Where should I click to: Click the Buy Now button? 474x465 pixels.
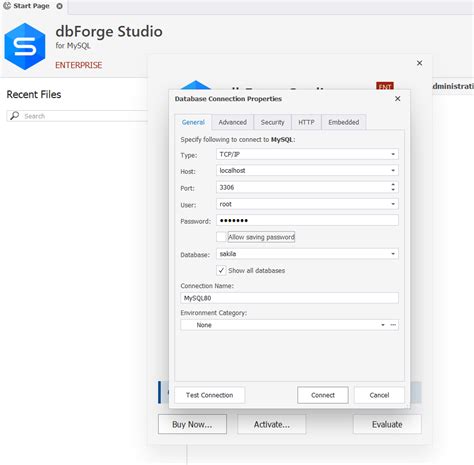pyautogui.click(x=192, y=424)
